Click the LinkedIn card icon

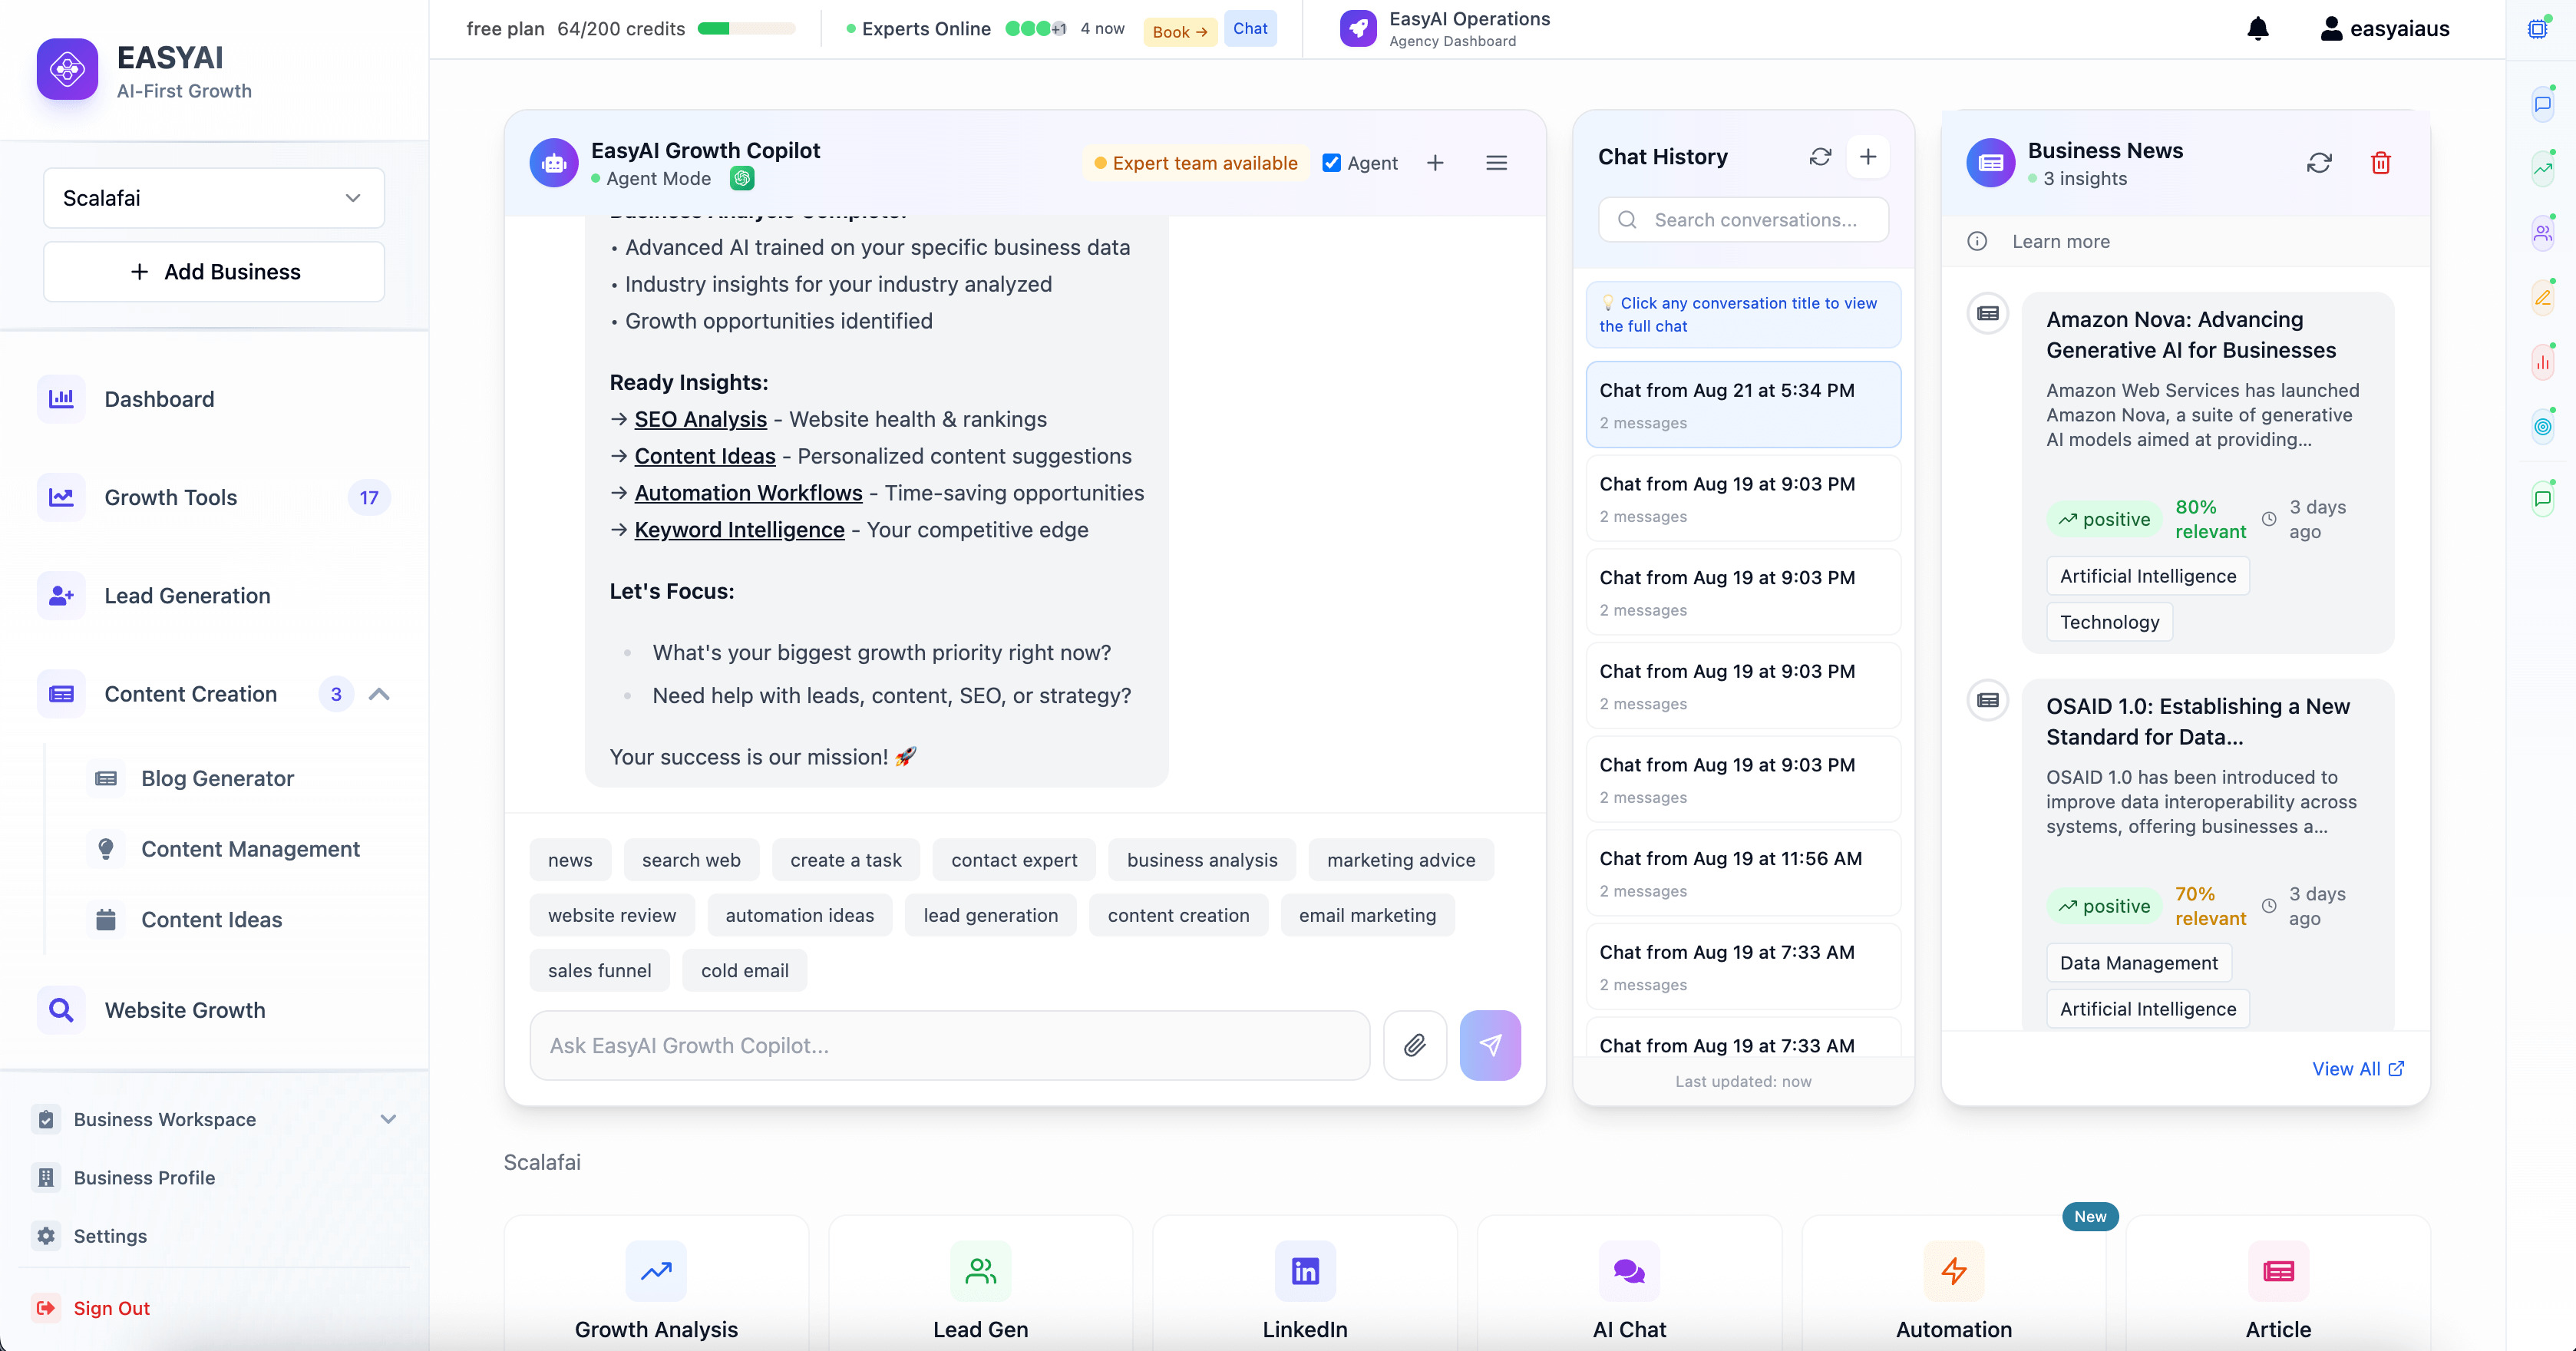pyautogui.click(x=1305, y=1271)
